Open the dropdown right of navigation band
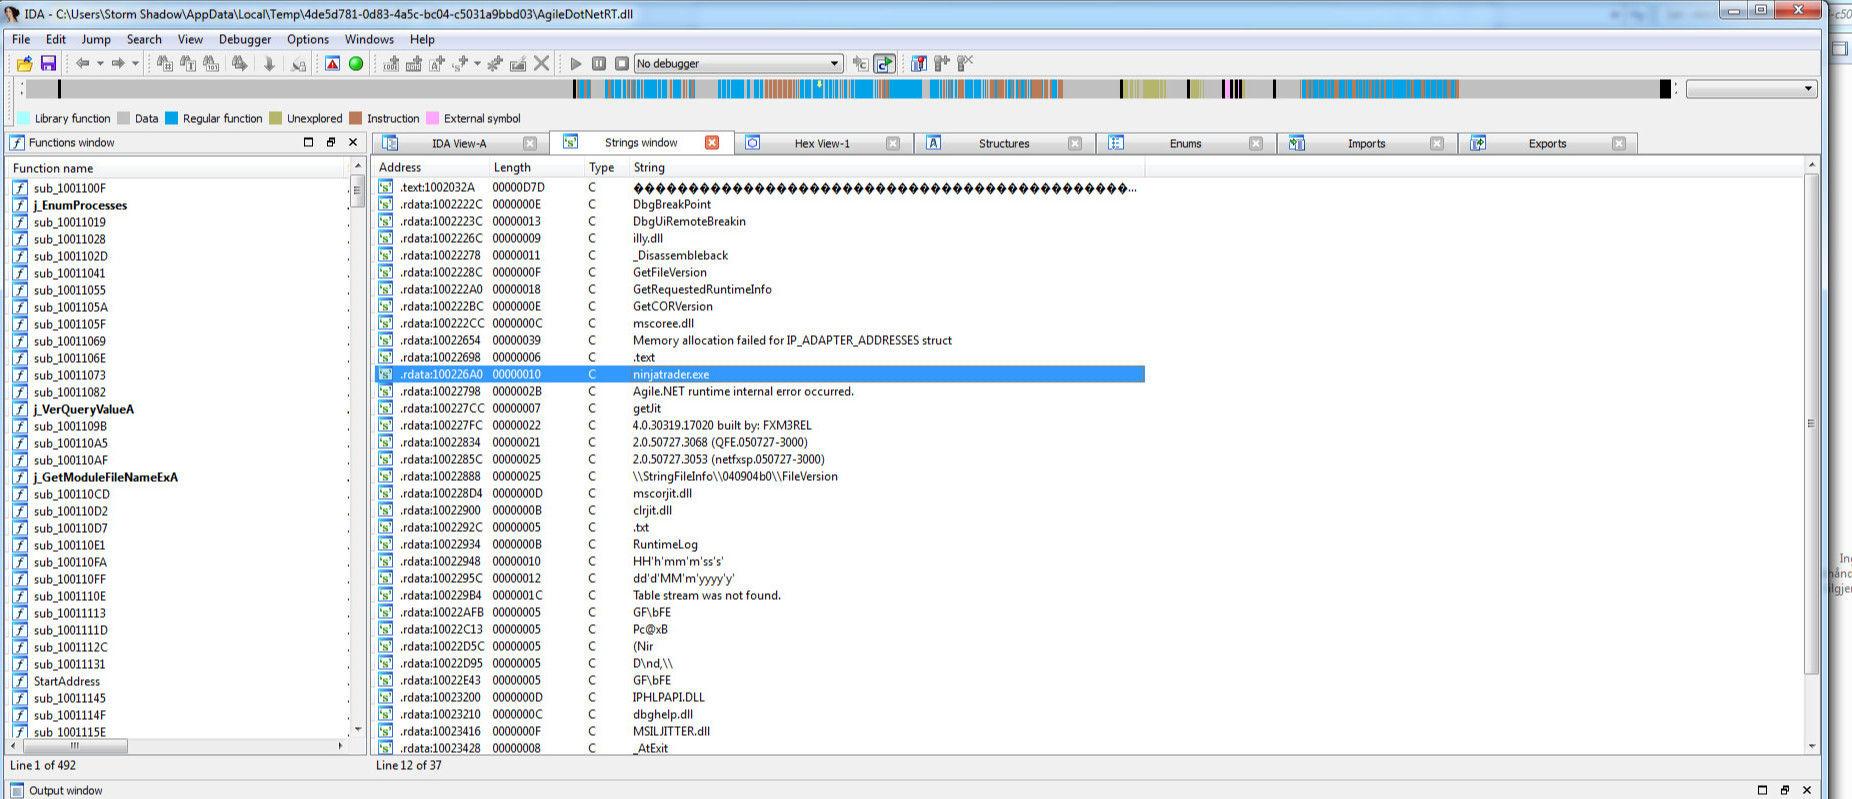This screenshot has height=799, width=1852. pyautogui.click(x=1807, y=89)
